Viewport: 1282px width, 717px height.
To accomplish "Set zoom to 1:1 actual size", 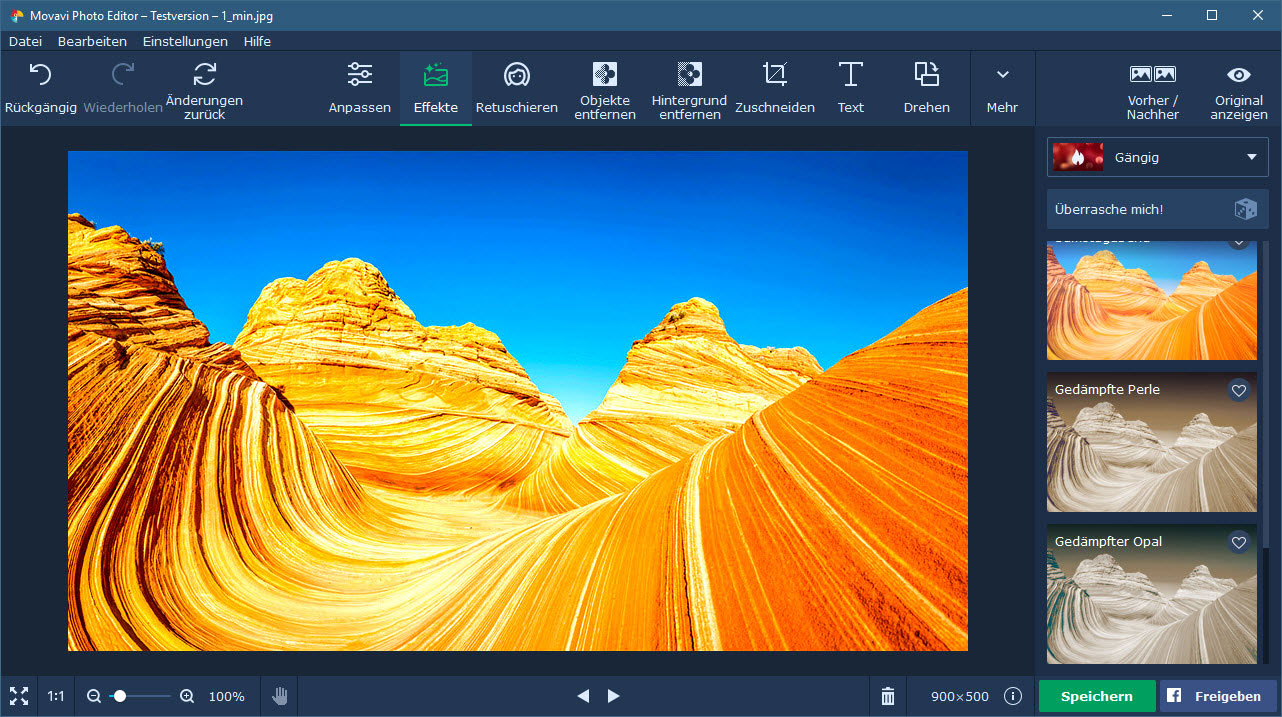I will 56,696.
